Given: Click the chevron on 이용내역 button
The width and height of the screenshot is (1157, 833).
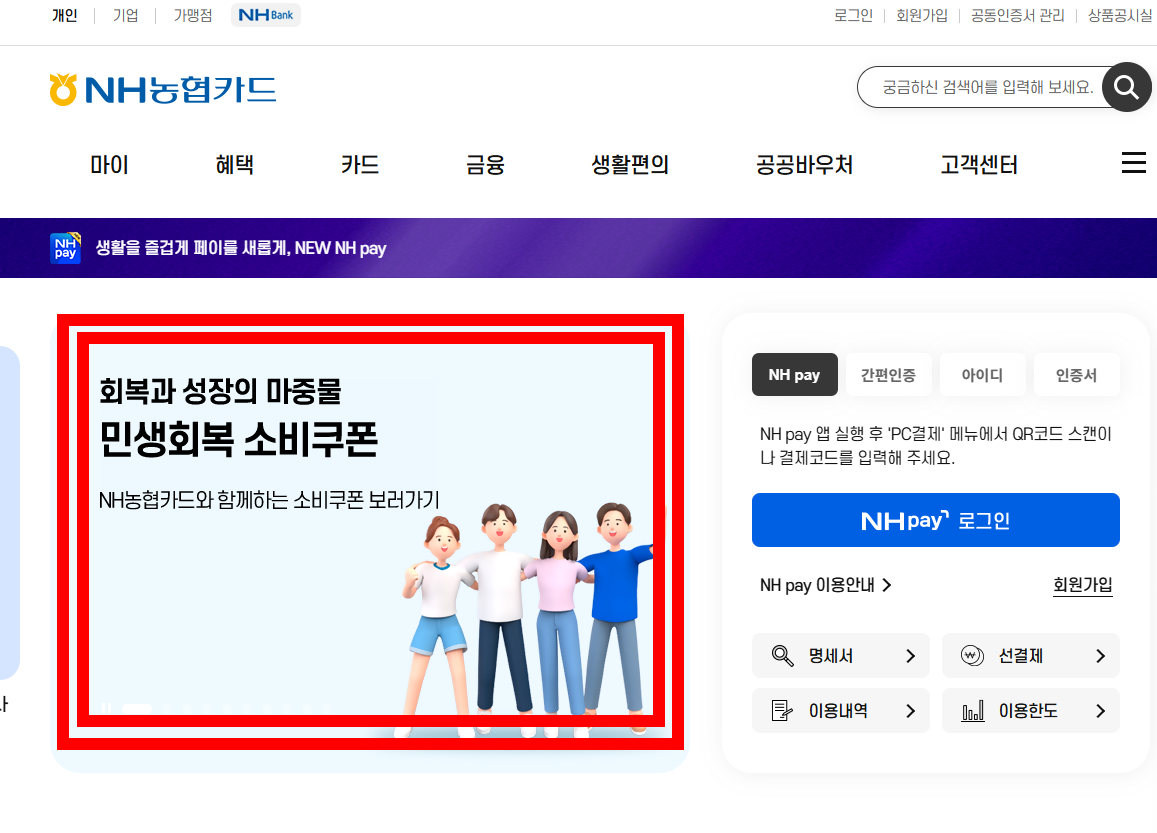Looking at the screenshot, I should pyautogui.click(x=911, y=711).
